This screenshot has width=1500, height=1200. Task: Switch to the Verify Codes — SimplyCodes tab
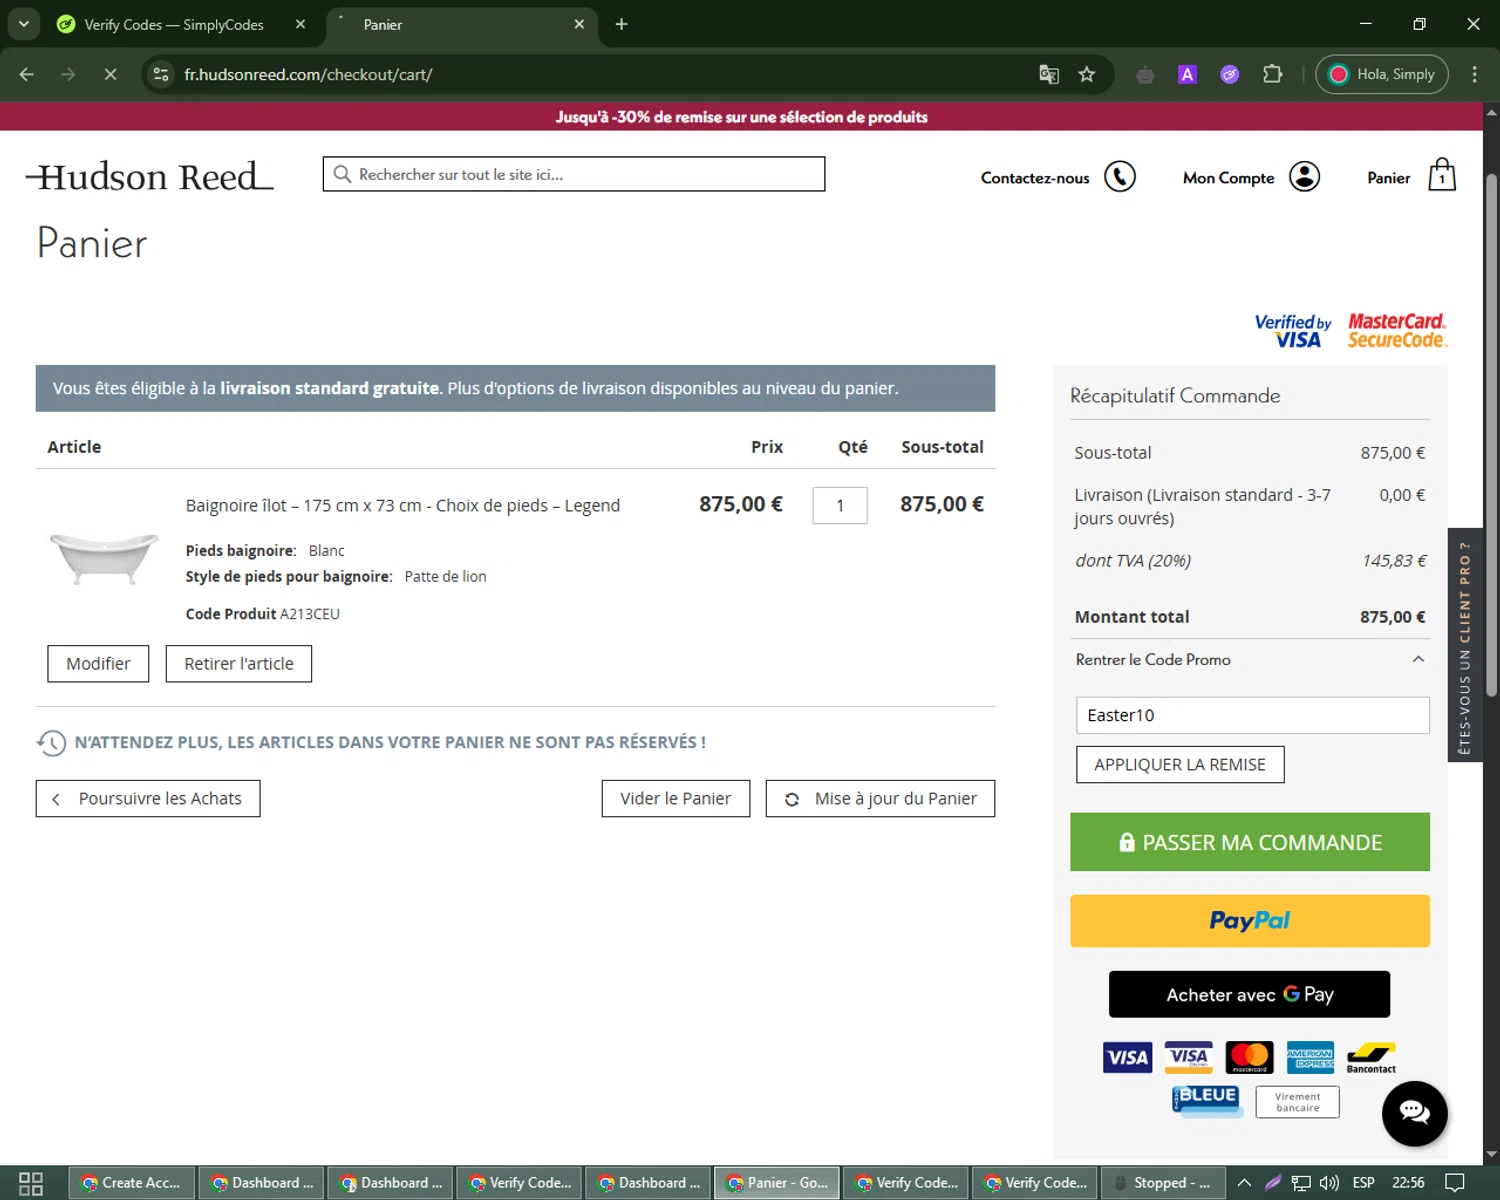click(x=174, y=25)
